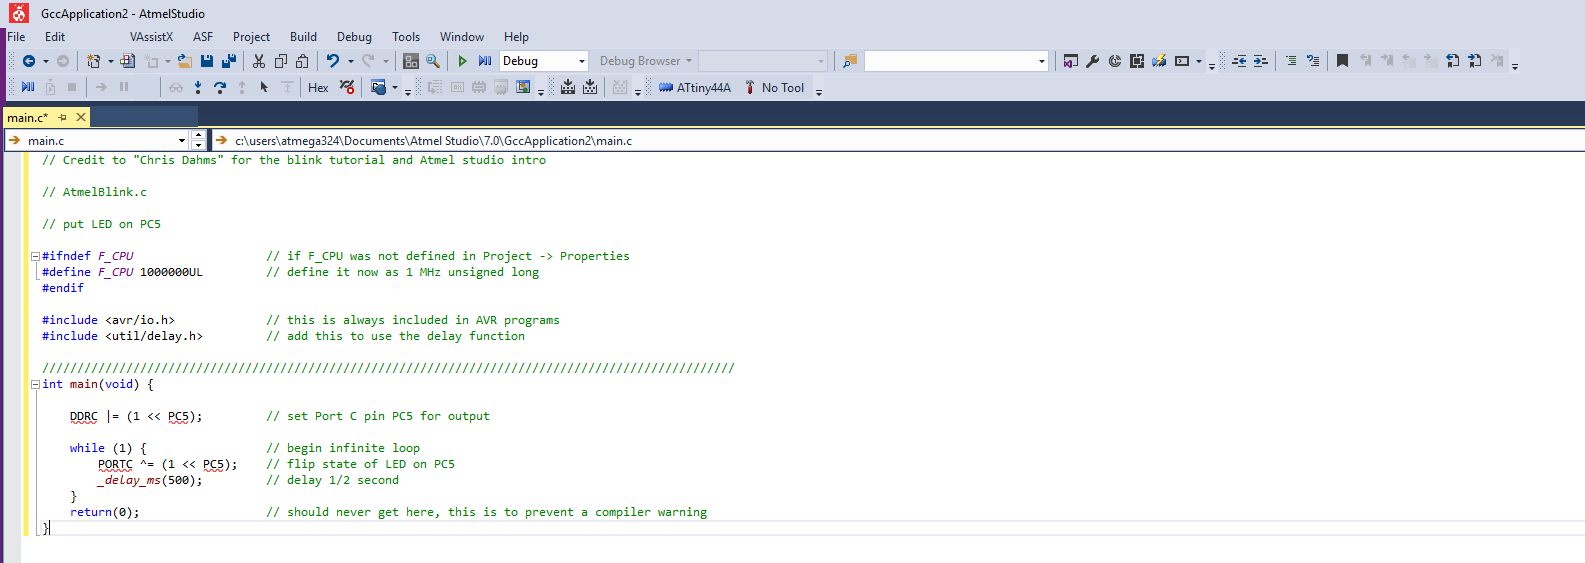1585x563 pixels.
Task: Click the Step Into arrow icon
Action: tap(198, 87)
